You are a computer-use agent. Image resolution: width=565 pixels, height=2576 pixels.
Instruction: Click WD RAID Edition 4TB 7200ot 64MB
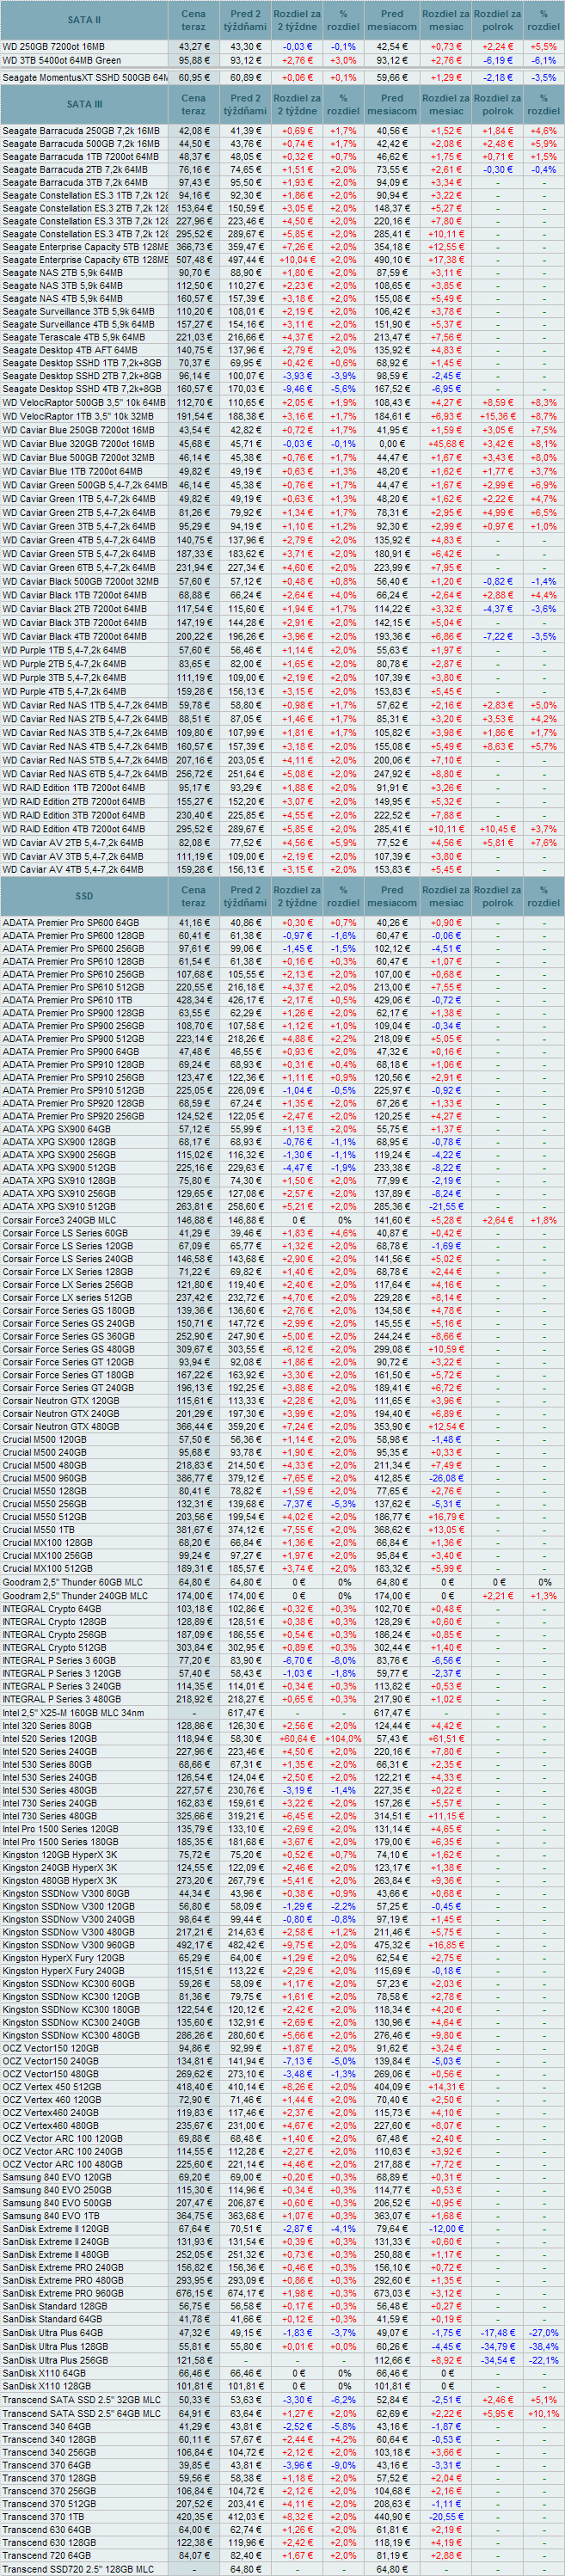tap(74, 829)
